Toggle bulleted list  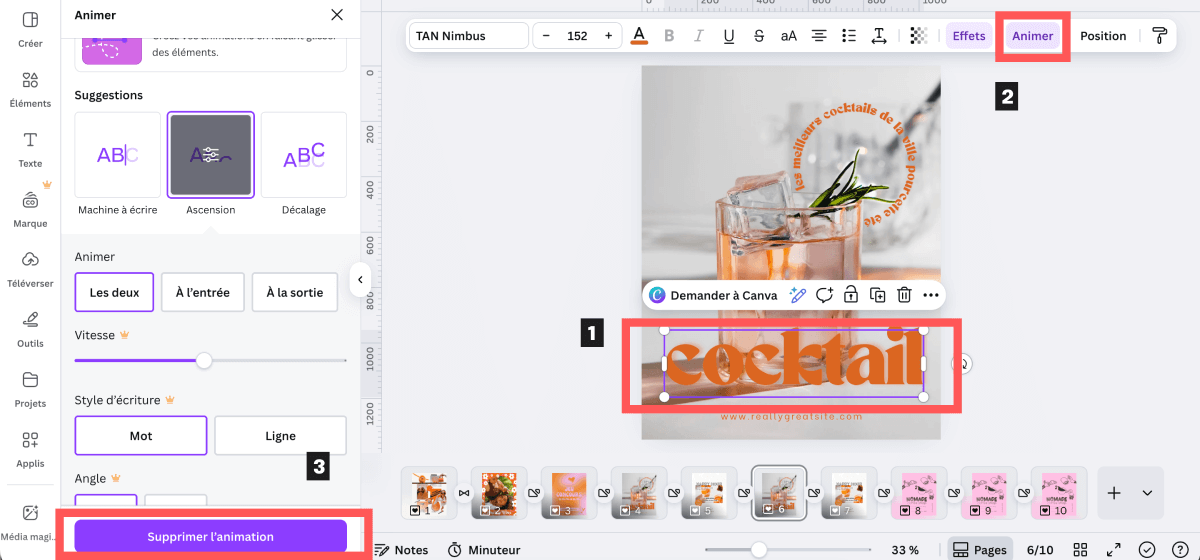[x=849, y=36]
